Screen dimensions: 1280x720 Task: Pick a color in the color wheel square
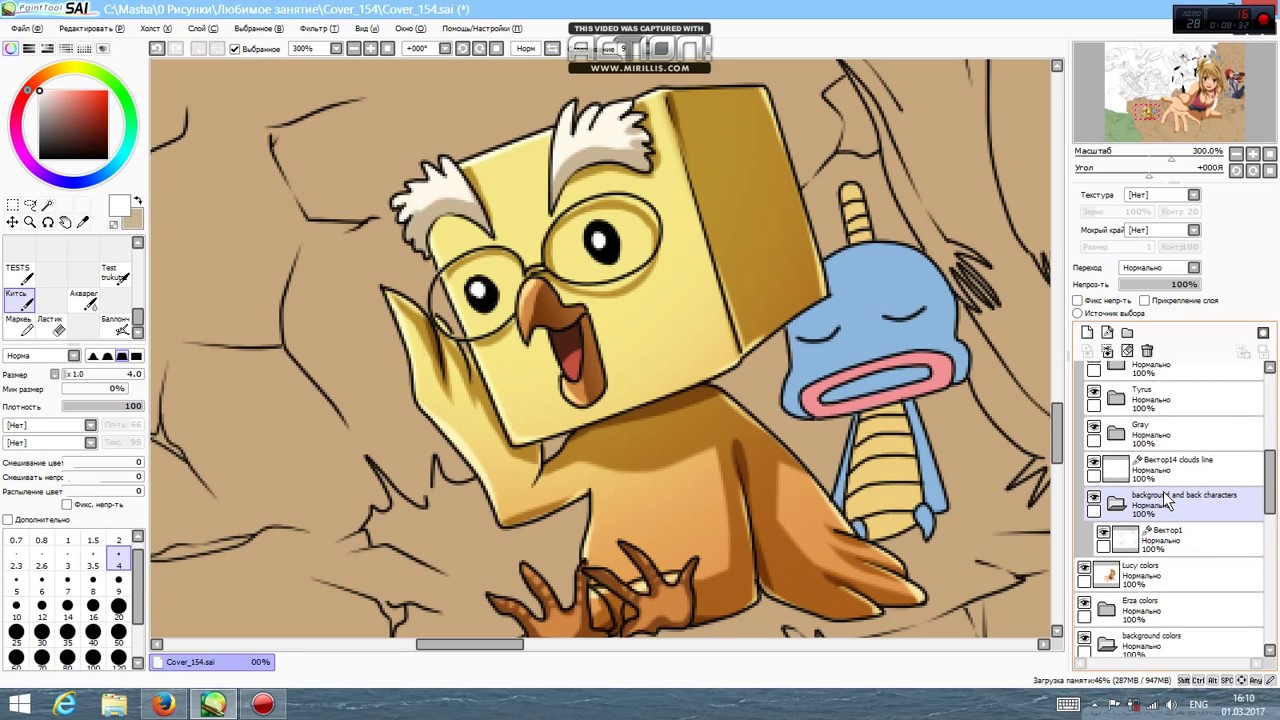point(73,125)
